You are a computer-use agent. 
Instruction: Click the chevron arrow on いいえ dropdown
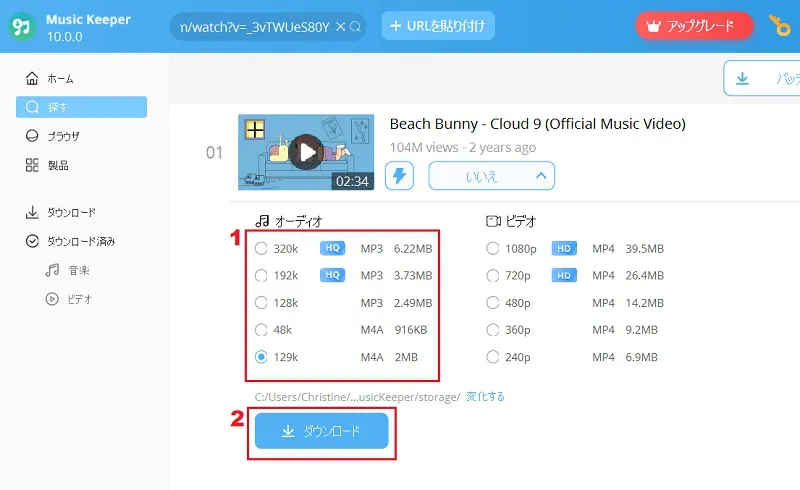(x=541, y=176)
